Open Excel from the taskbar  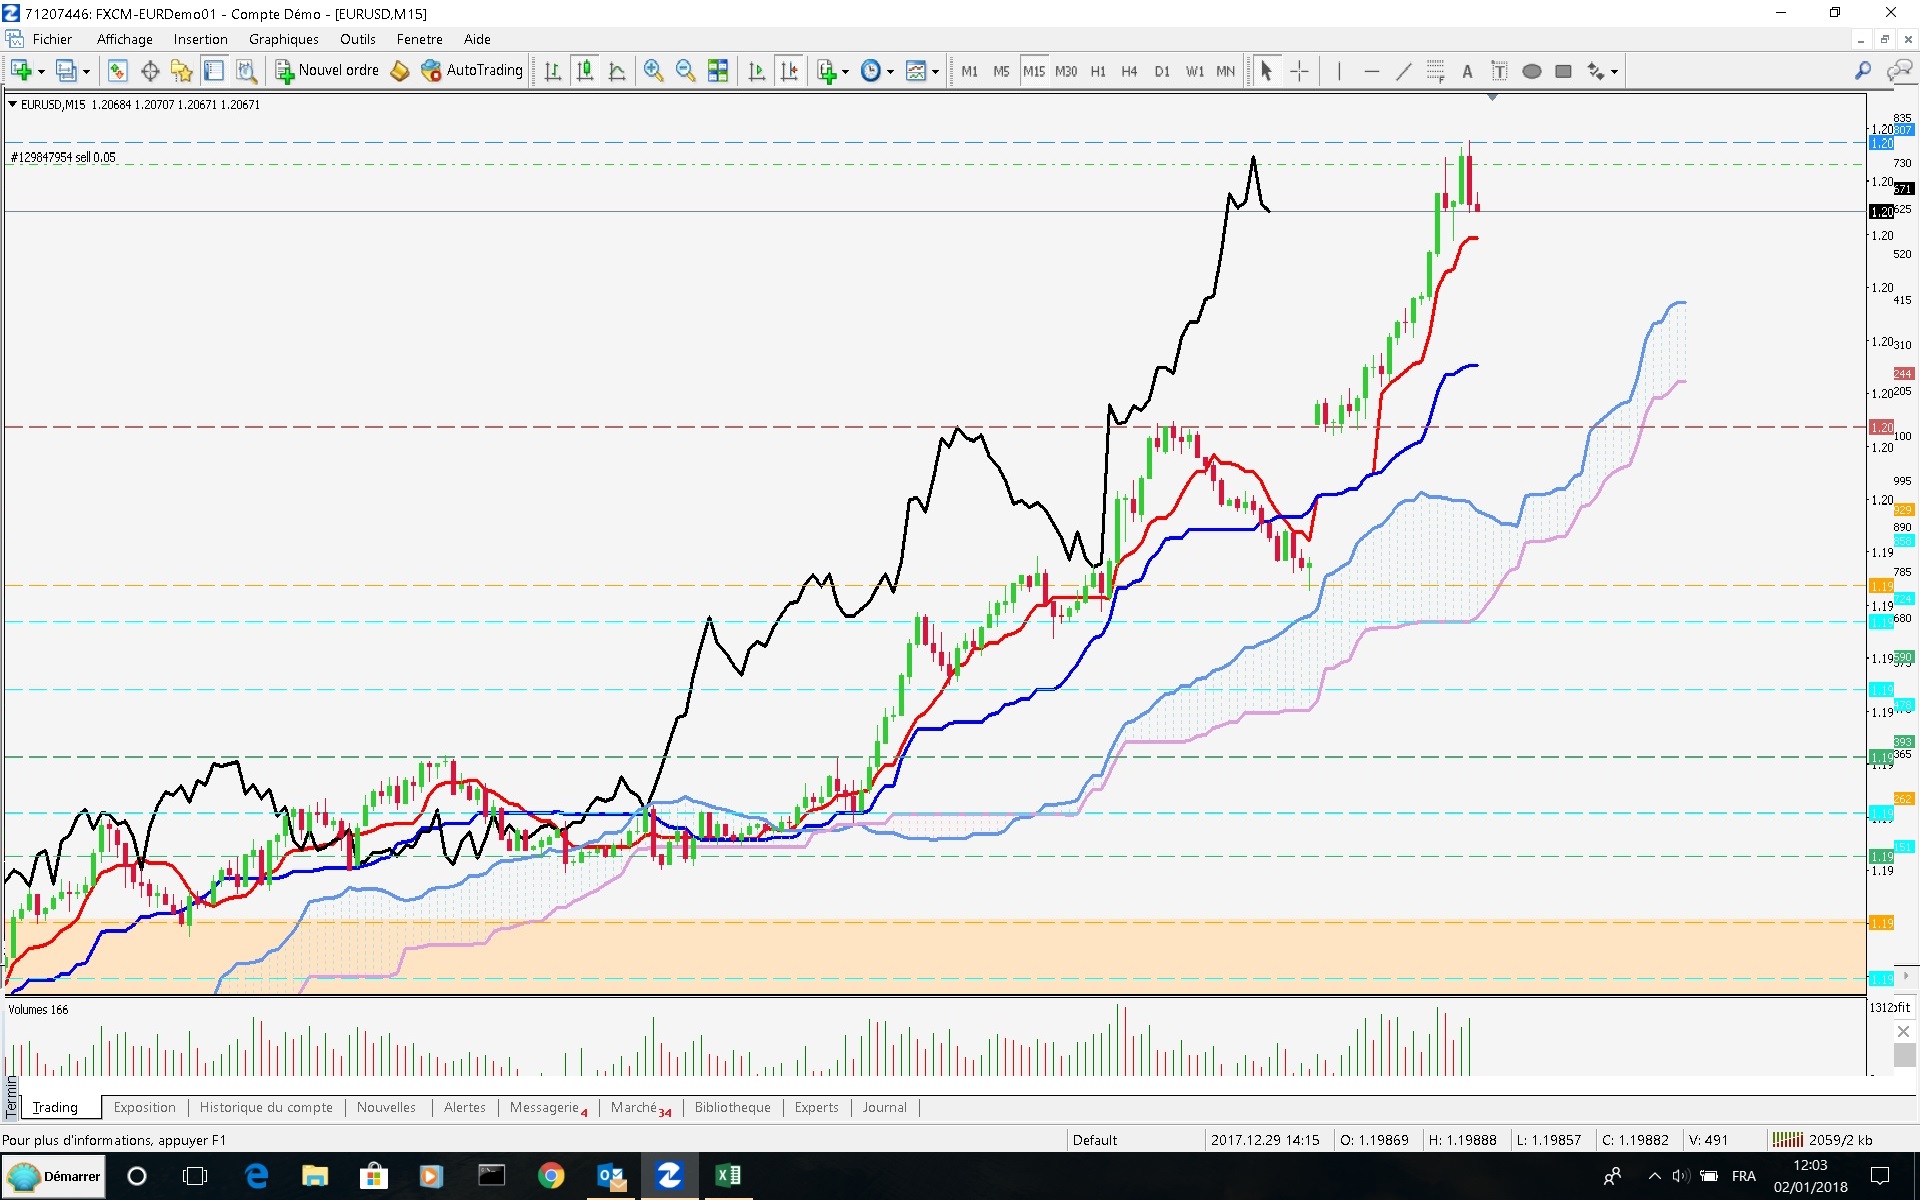728,1176
